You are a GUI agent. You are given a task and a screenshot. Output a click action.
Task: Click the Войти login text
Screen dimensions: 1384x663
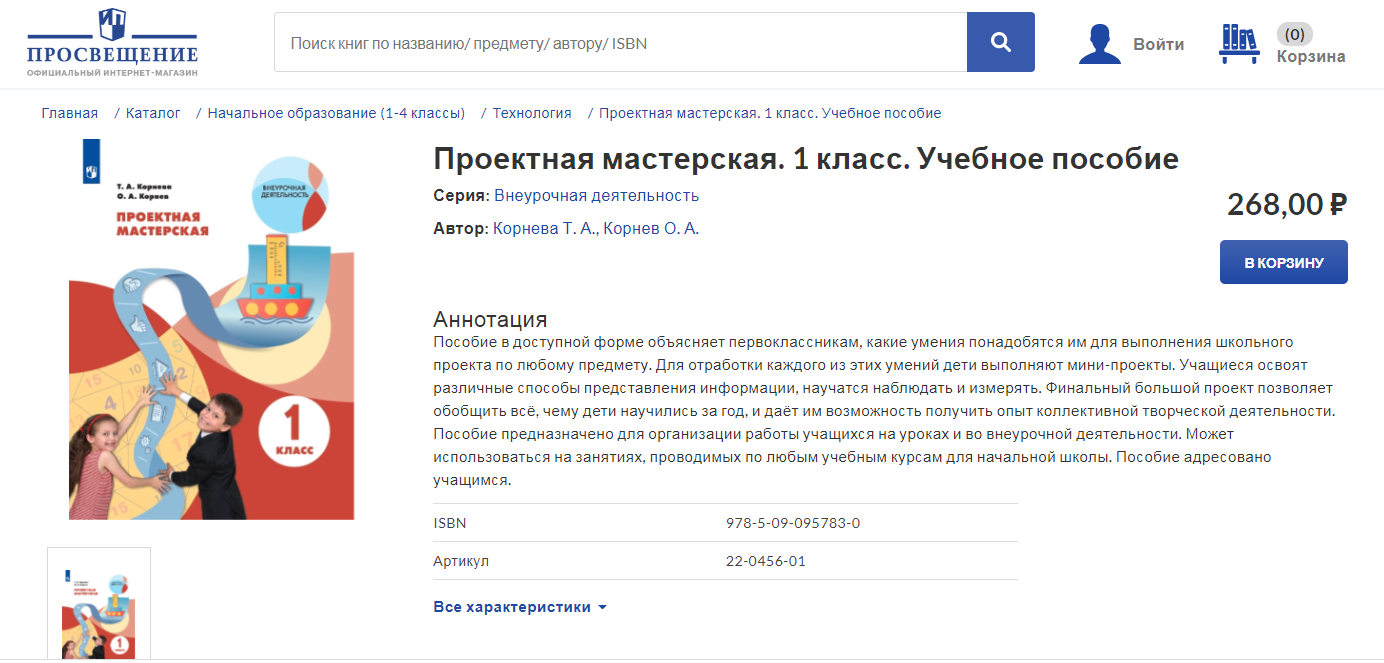1158,44
